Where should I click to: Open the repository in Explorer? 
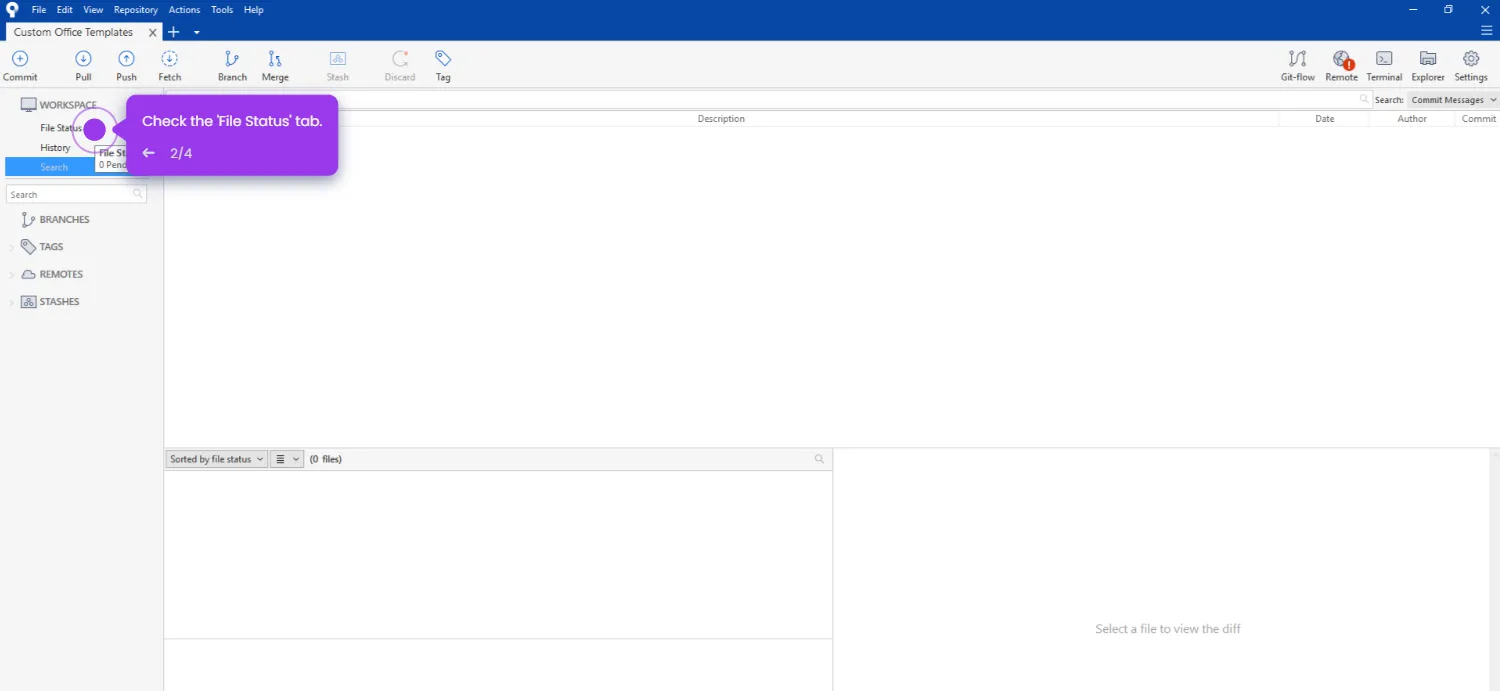coord(1428,66)
